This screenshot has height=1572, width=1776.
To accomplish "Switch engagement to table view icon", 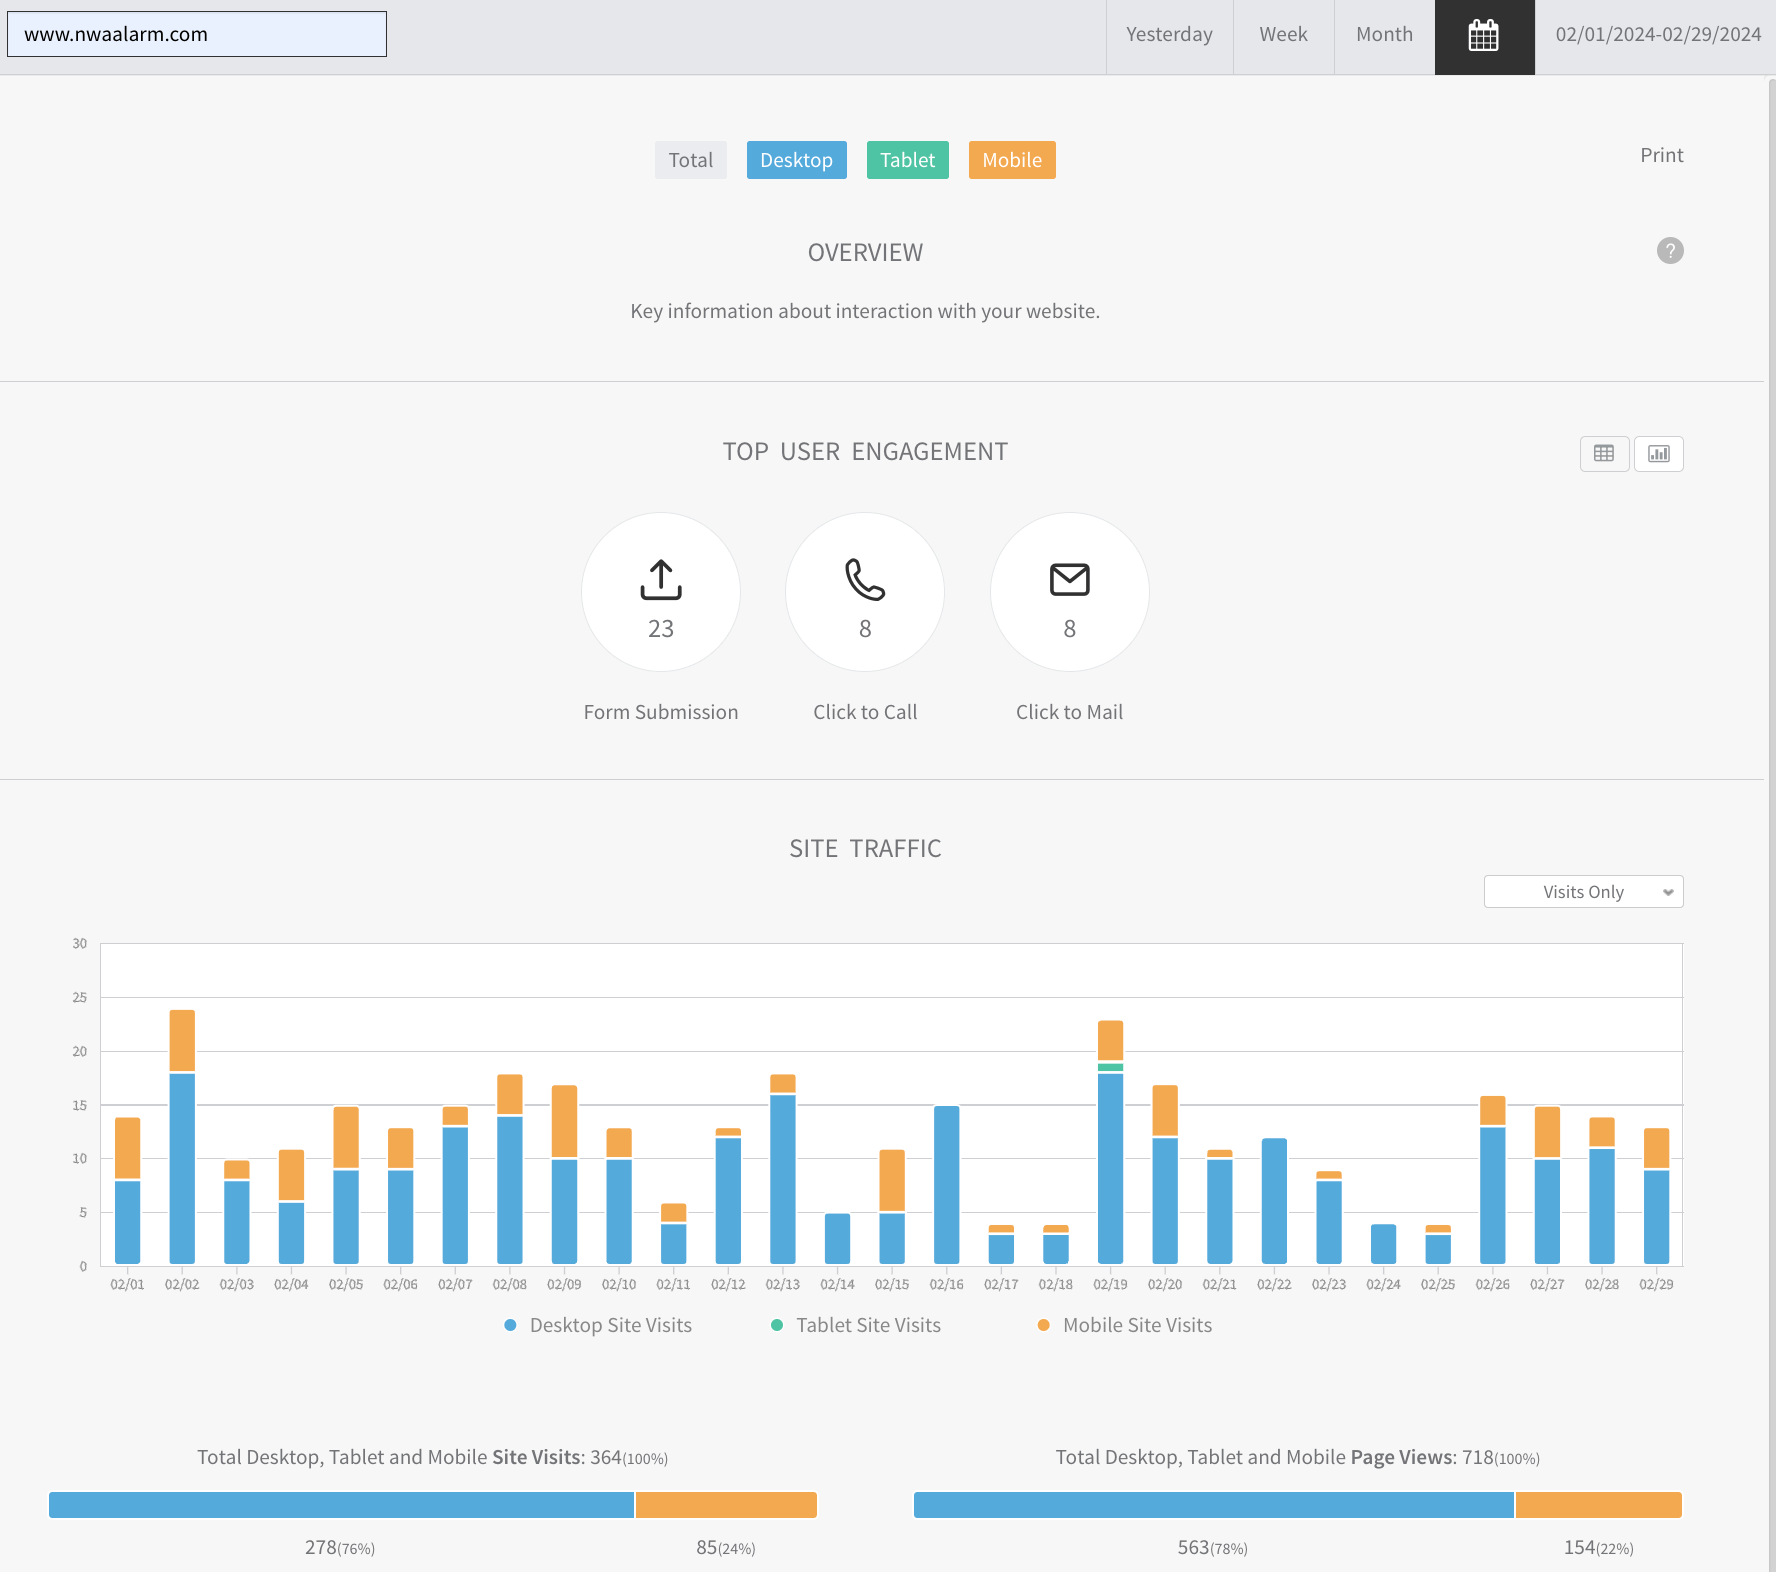I will pos(1604,454).
